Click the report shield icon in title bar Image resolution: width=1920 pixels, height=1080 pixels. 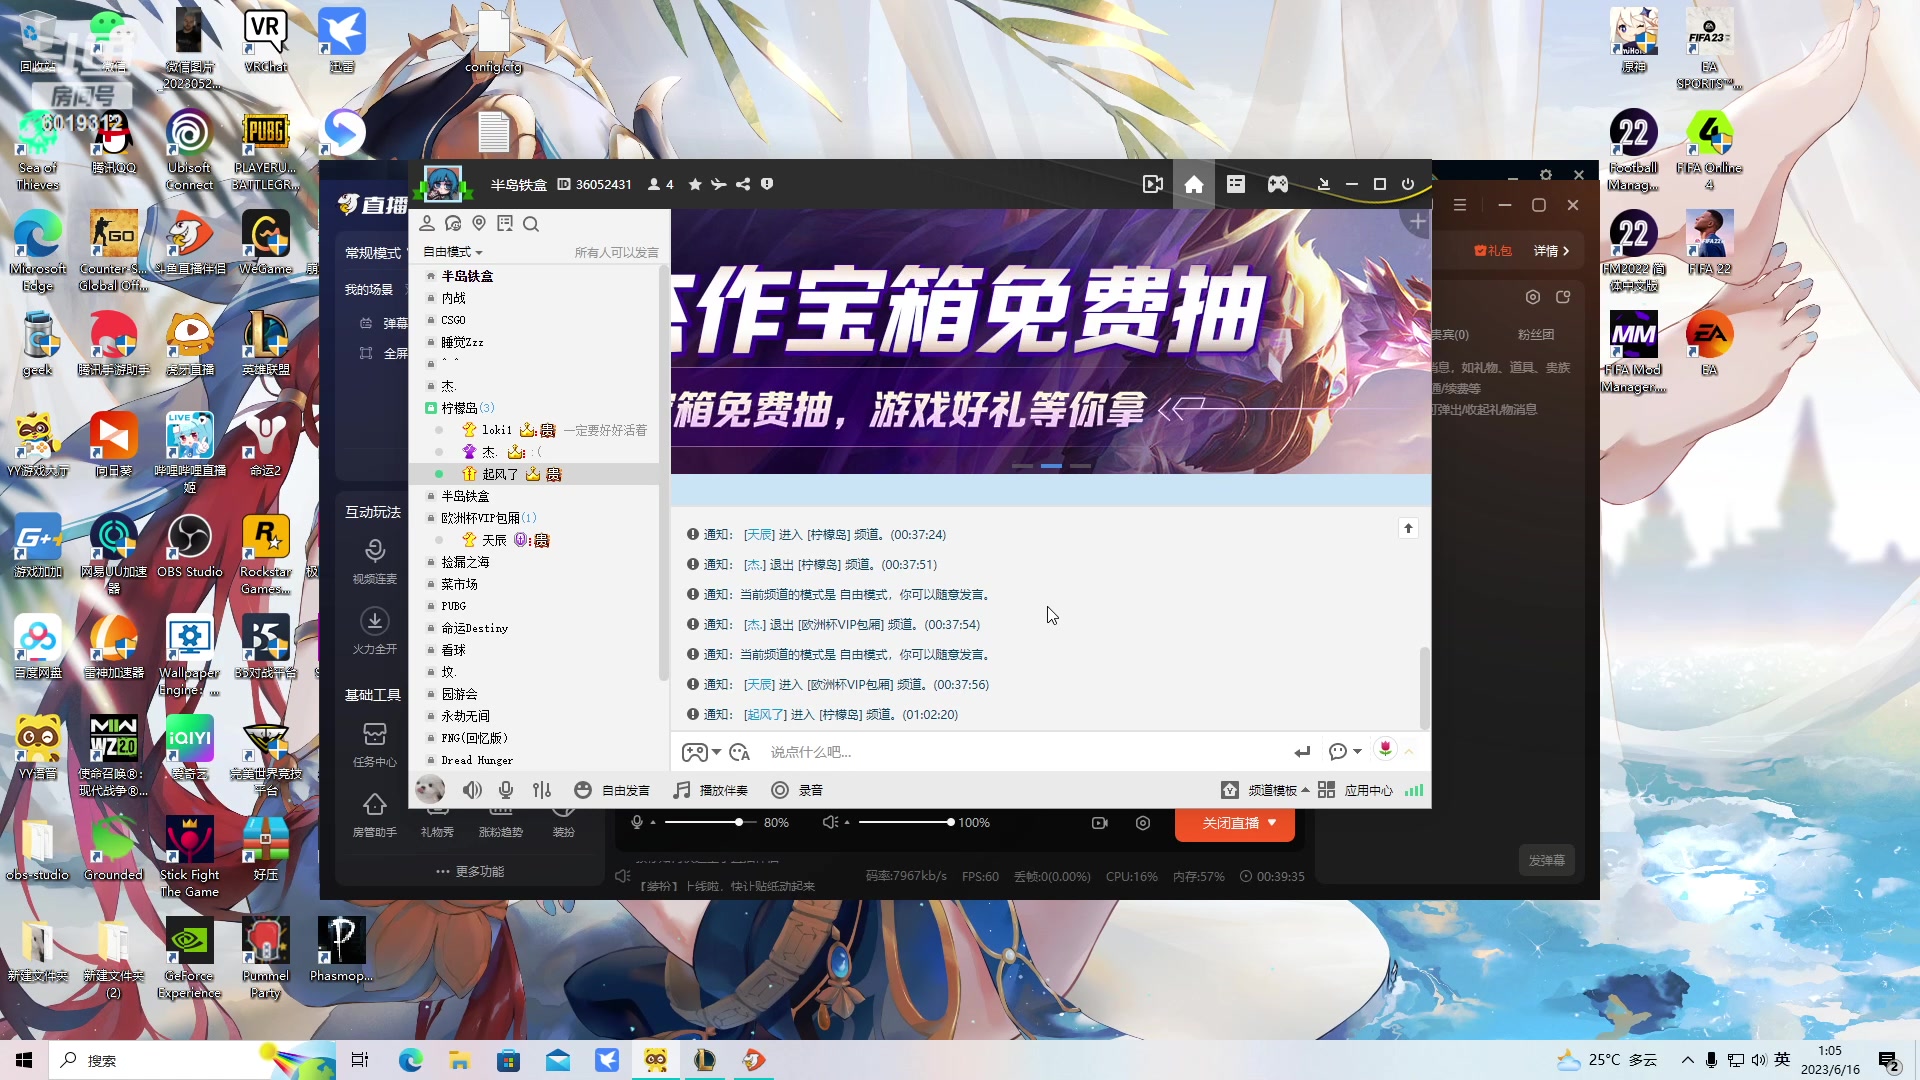point(767,184)
